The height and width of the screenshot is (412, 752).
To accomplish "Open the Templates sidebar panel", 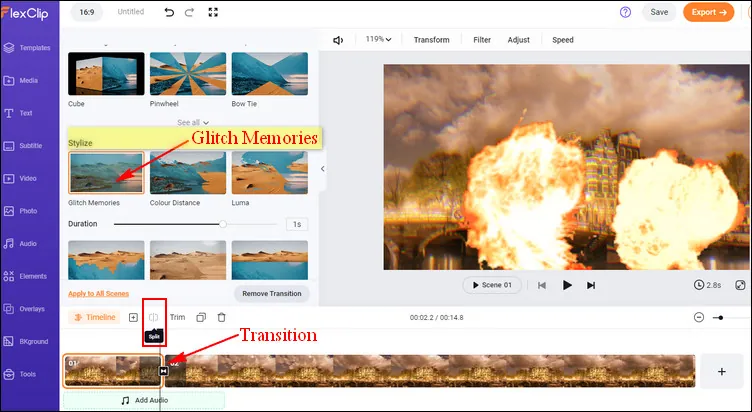I will [x=27, y=48].
